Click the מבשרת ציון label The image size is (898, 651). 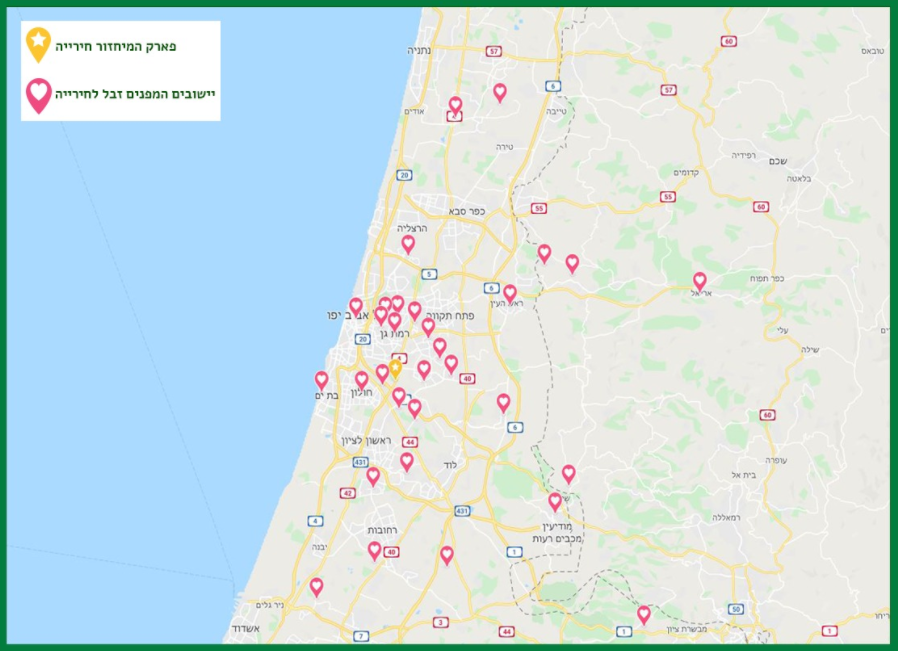click(x=686, y=629)
